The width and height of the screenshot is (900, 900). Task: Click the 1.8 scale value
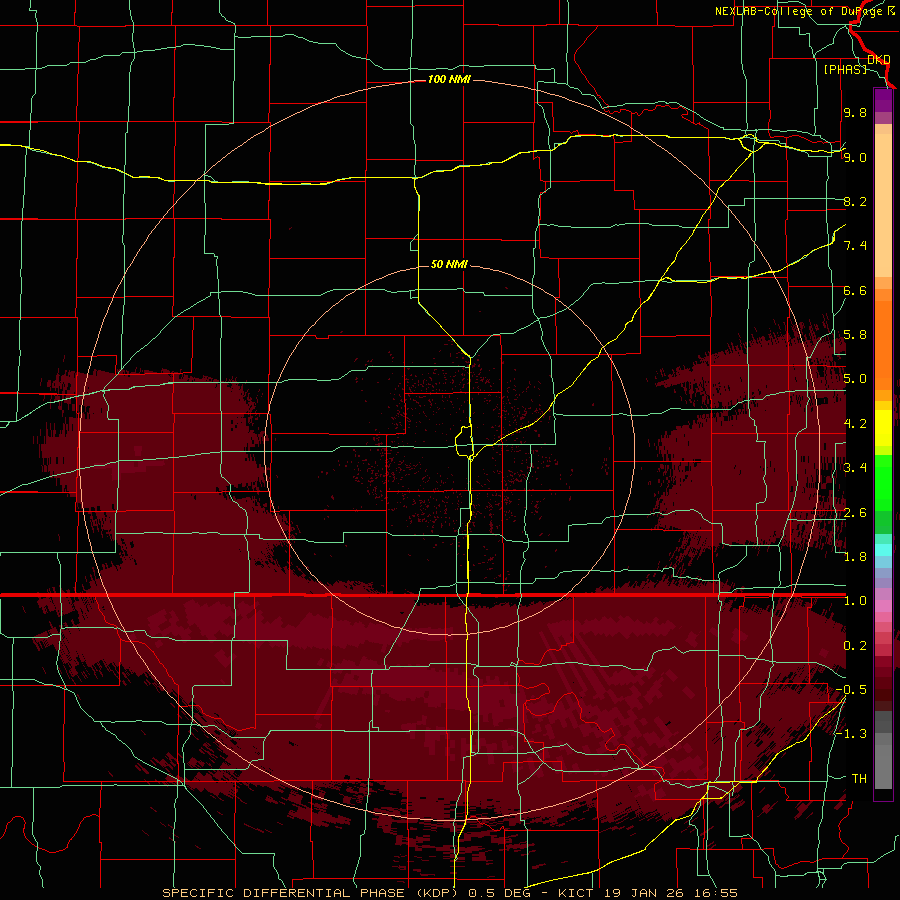[855, 557]
